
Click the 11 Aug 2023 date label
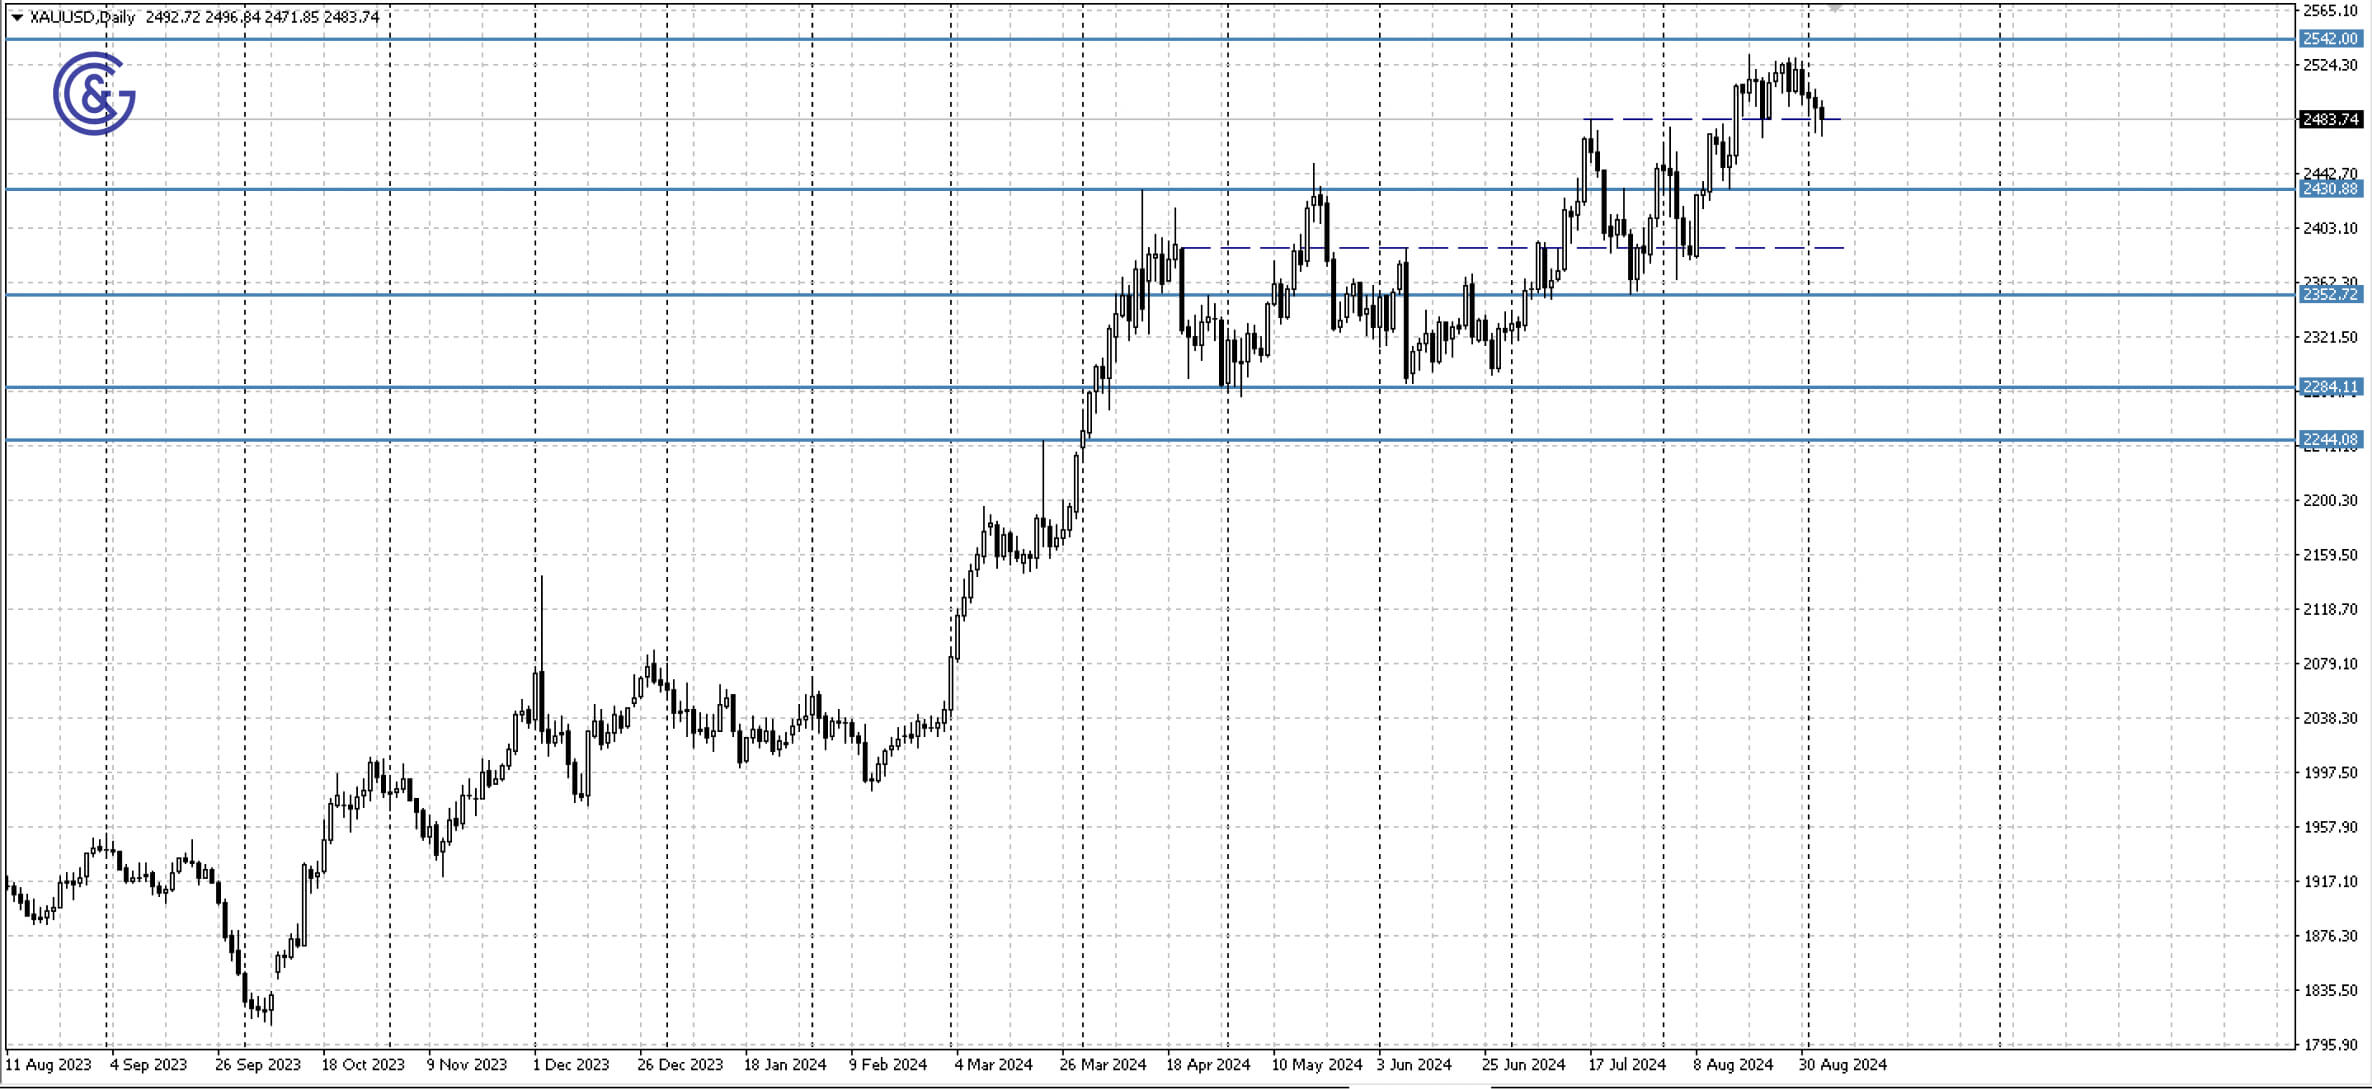(48, 1065)
